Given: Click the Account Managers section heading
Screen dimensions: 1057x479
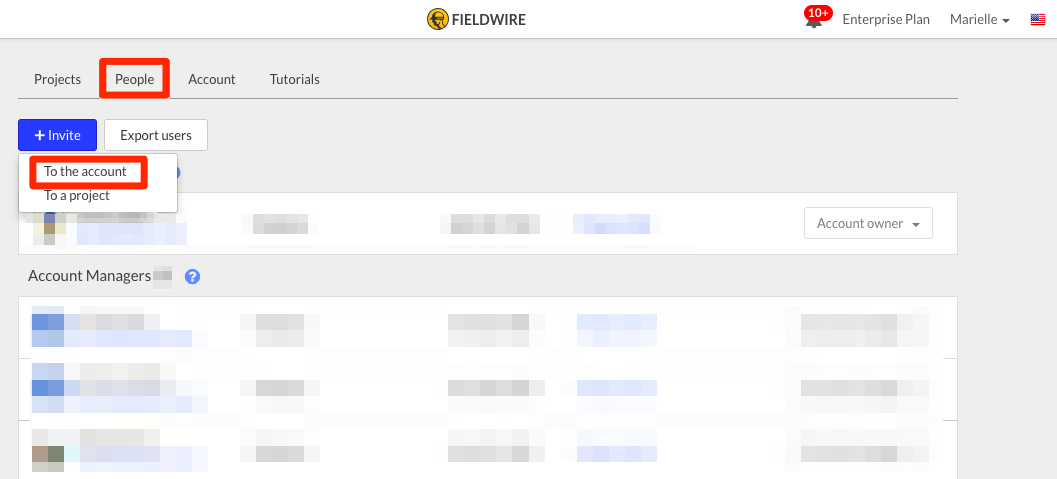Looking at the screenshot, I should coord(90,276).
